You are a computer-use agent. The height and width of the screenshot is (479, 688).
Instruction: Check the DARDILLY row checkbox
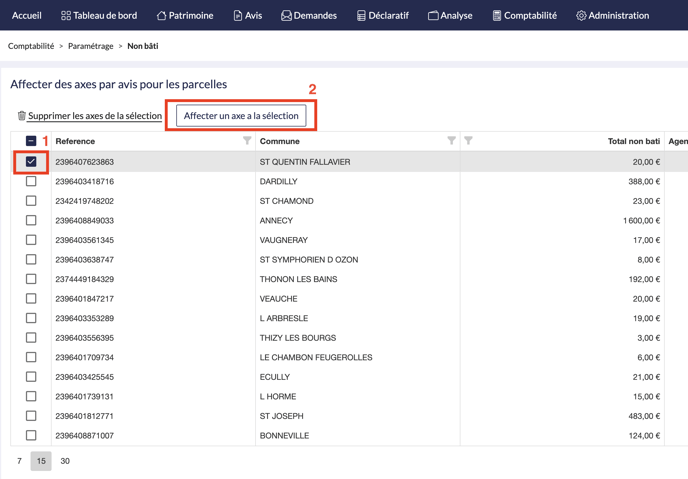pyautogui.click(x=31, y=181)
